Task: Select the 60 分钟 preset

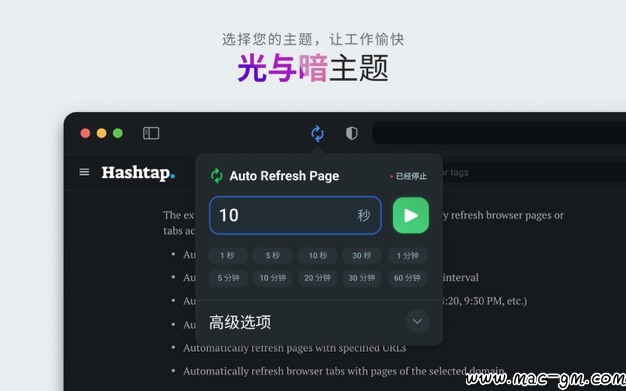Action: pos(407,278)
